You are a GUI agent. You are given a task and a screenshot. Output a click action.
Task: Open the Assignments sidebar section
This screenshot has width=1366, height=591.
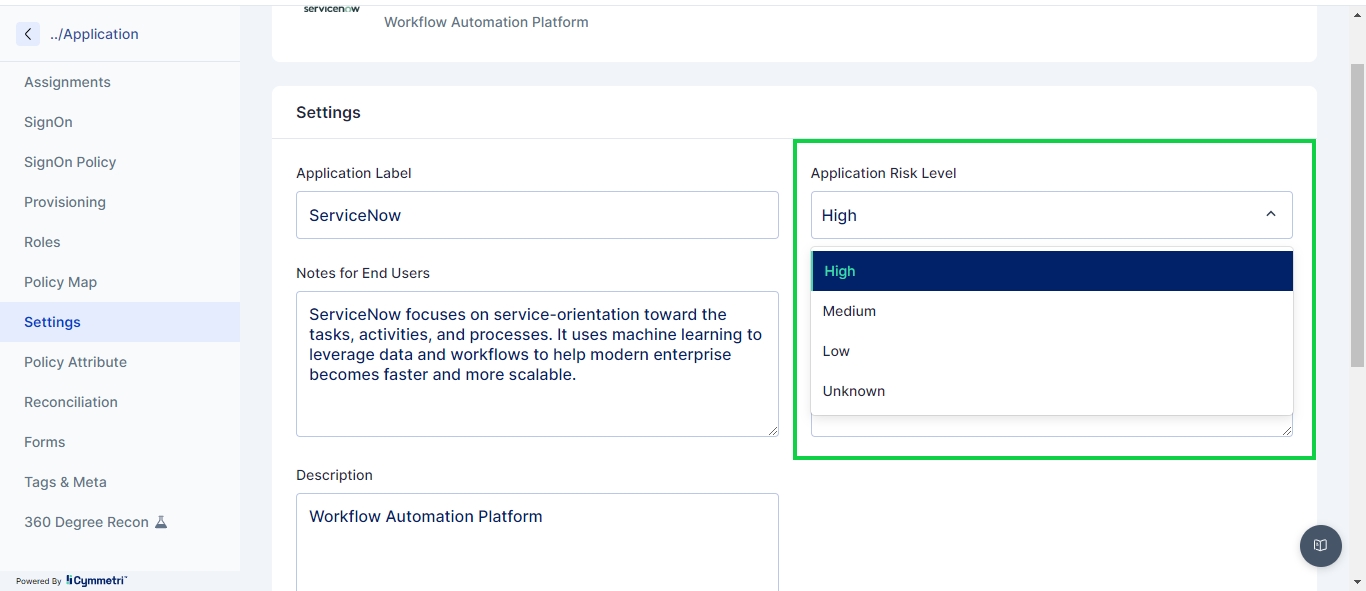pyautogui.click(x=67, y=82)
